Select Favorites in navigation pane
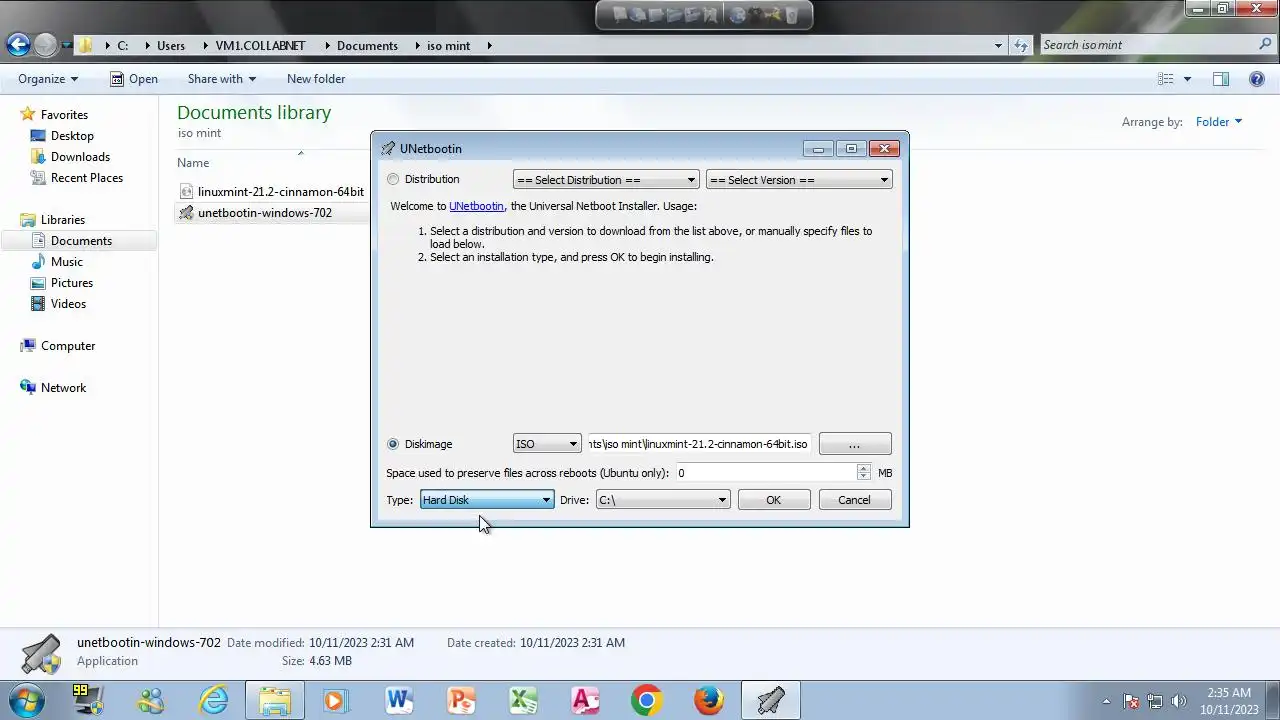The image size is (1280, 720). [64, 115]
